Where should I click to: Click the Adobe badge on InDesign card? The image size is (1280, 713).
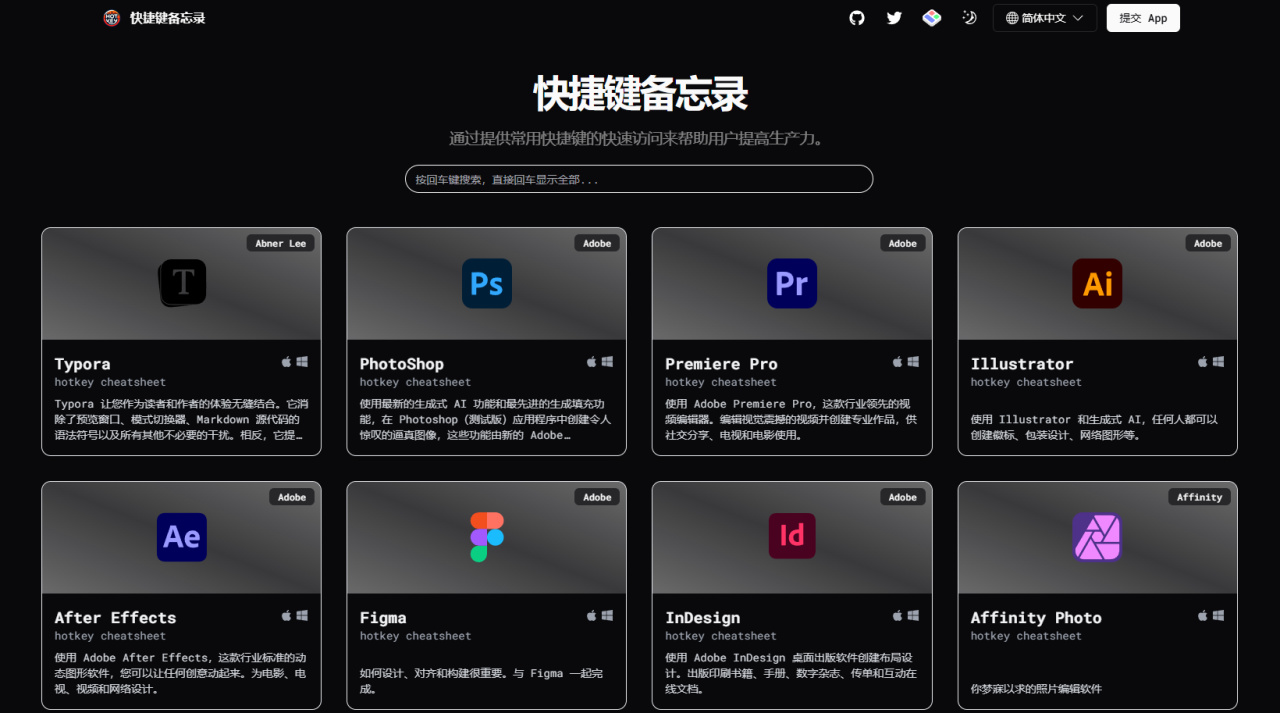coord(903,497)
